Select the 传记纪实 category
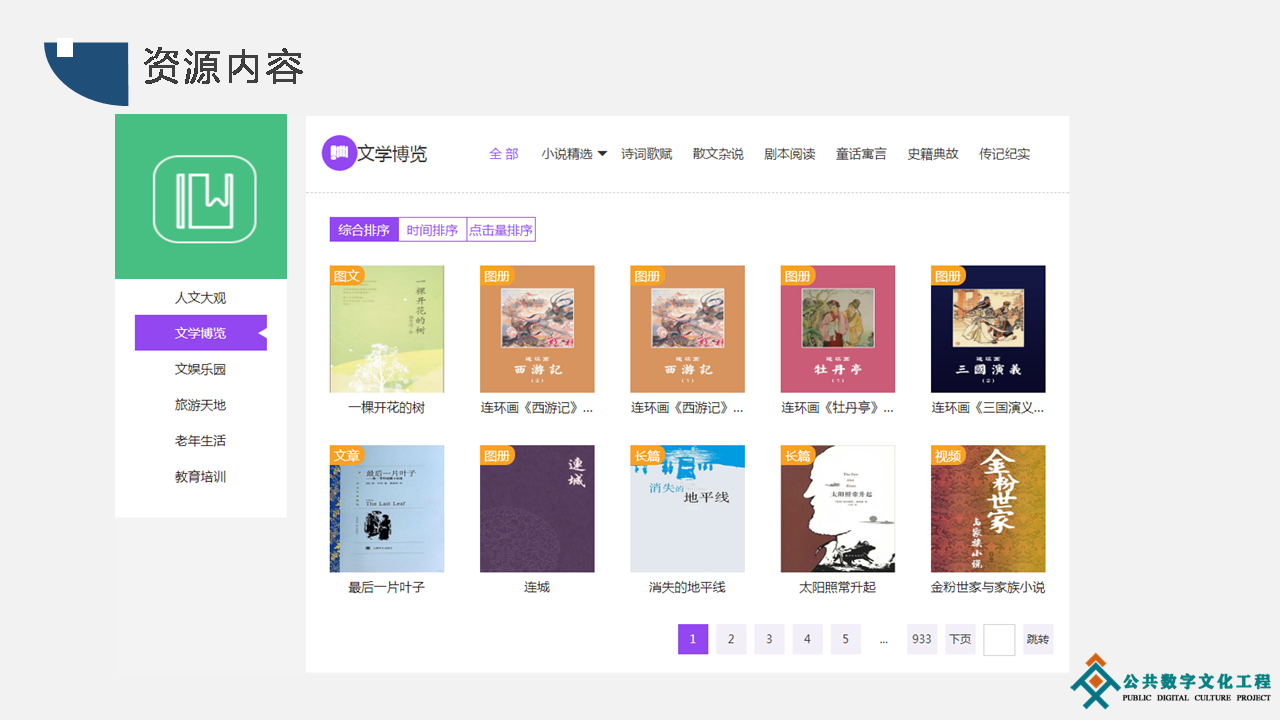The width and height of the screenshot is (1280, 720). click(x=1004, y=154)
